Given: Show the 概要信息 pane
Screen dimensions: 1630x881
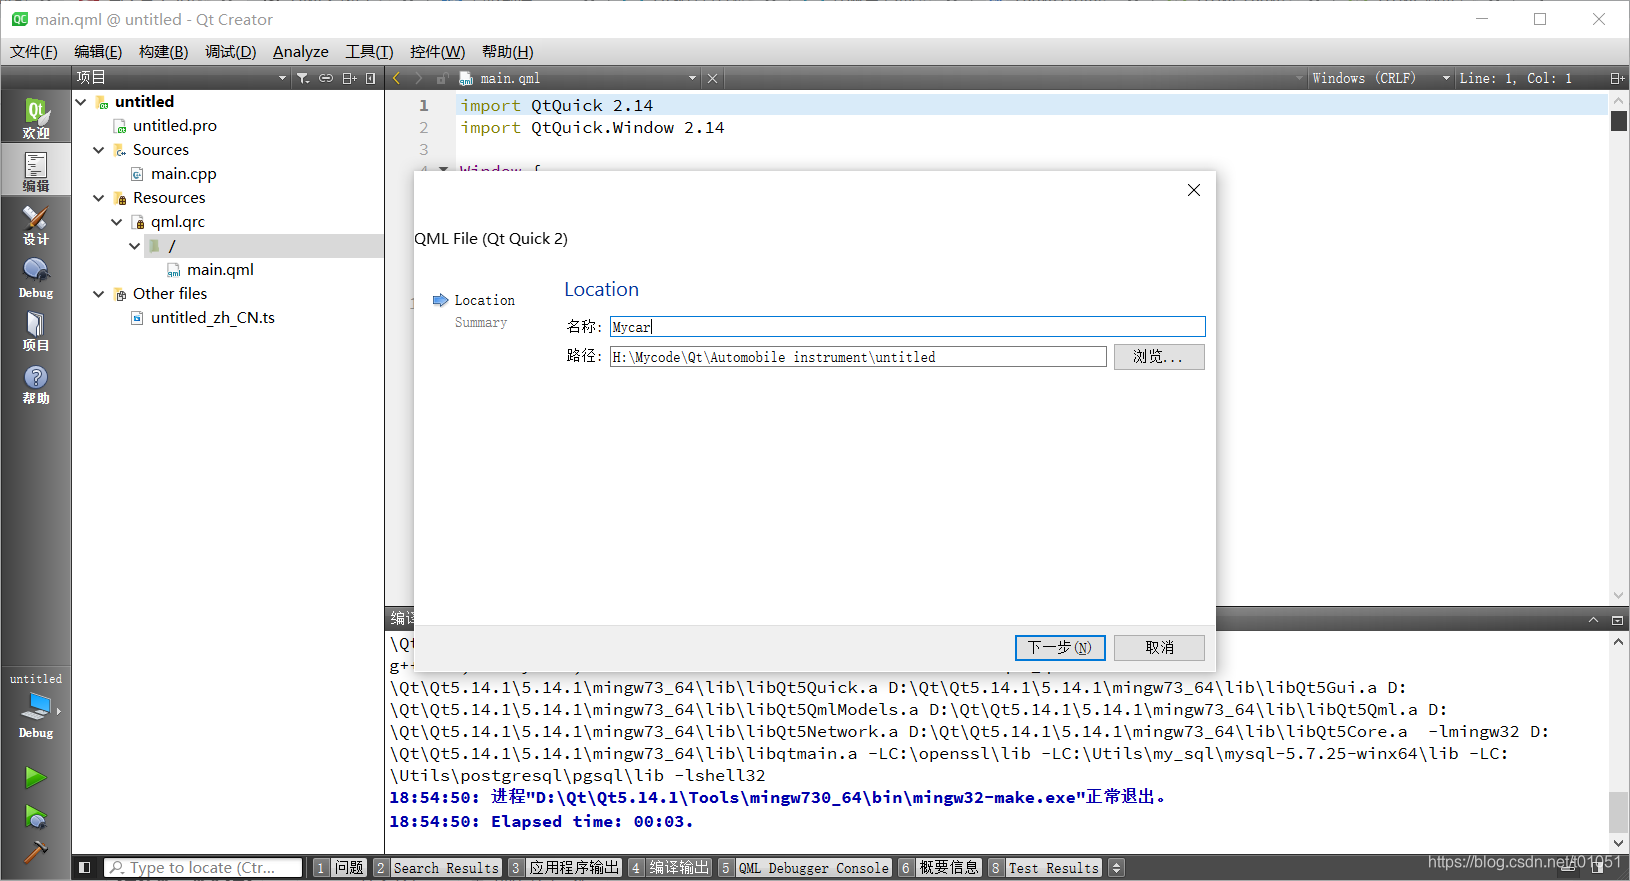Looking at the screenshot, I should click(940, 868).
